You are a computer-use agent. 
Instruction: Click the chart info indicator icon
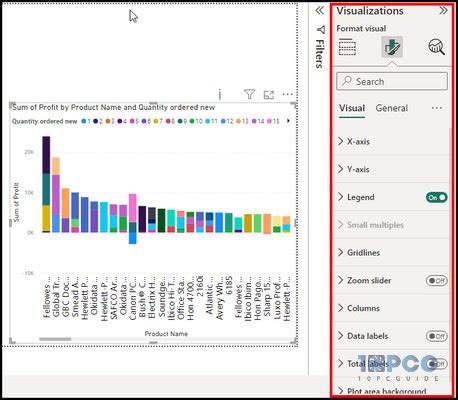(x=220, y=95)
